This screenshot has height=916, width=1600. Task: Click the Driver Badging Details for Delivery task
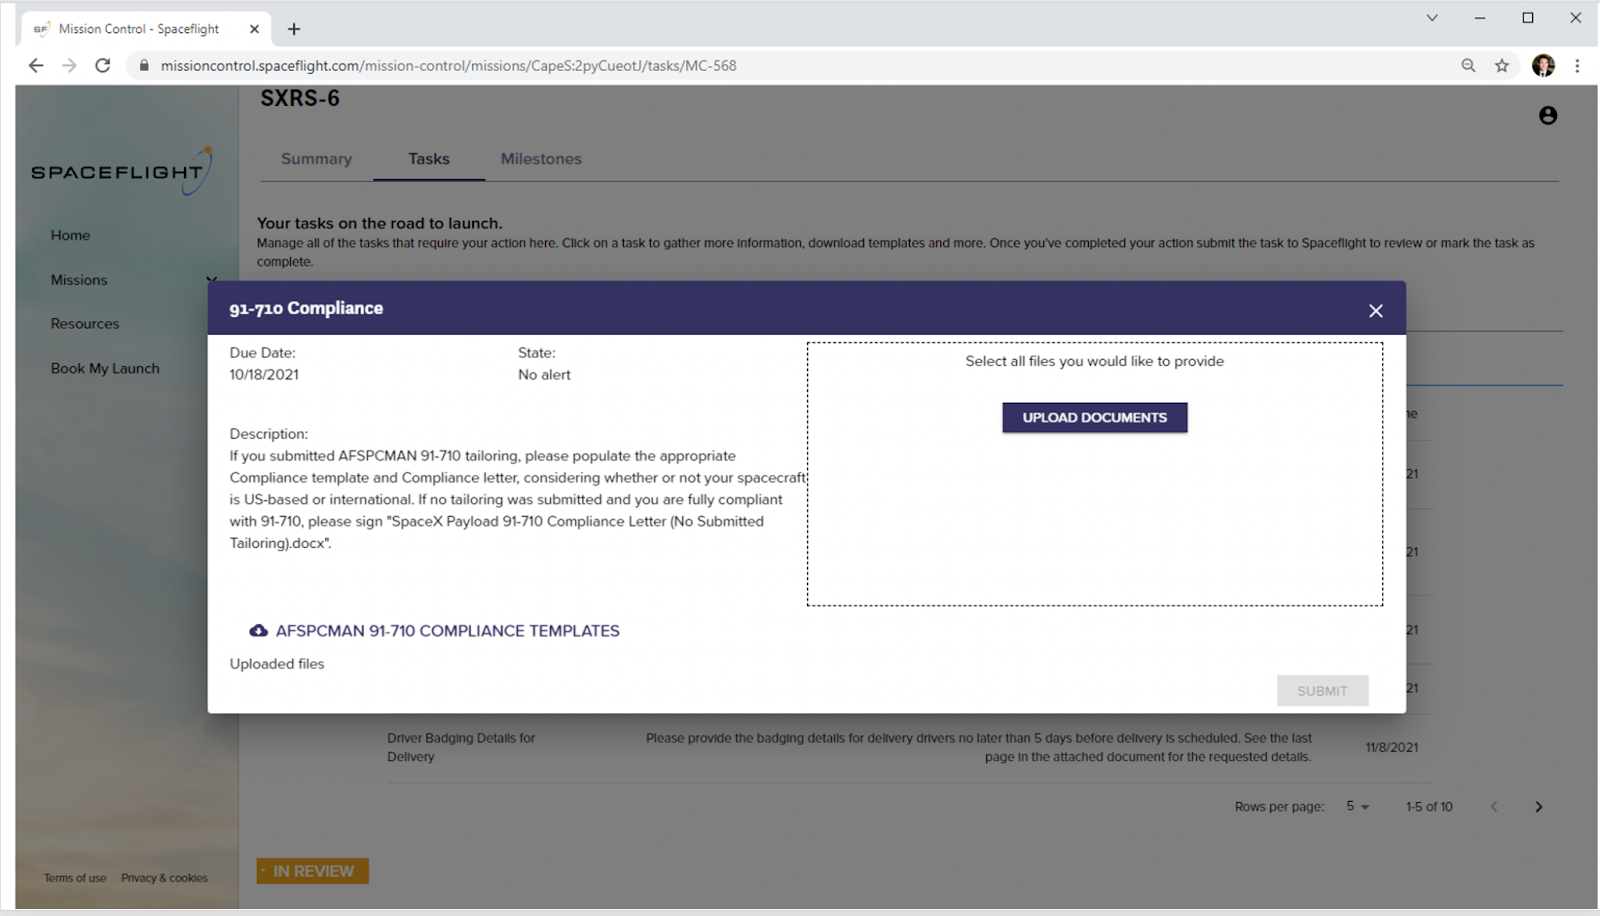pos(461,747)
